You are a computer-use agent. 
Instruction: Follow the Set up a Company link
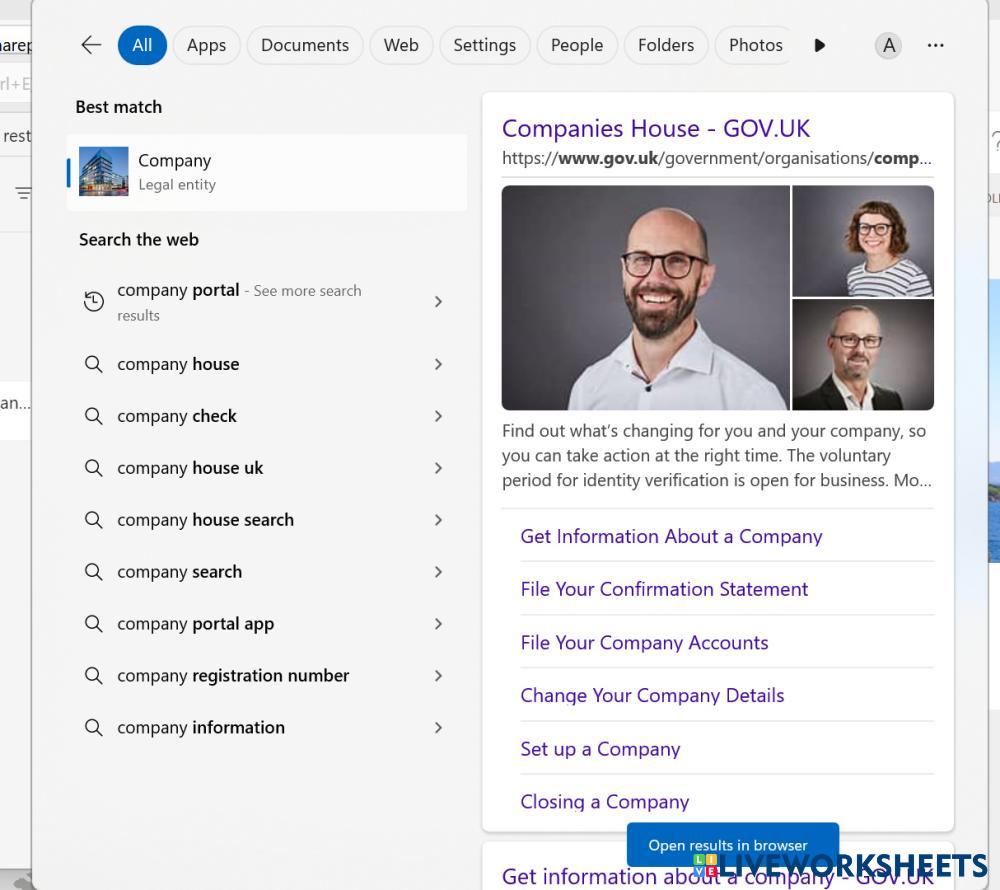coord(600,749)
